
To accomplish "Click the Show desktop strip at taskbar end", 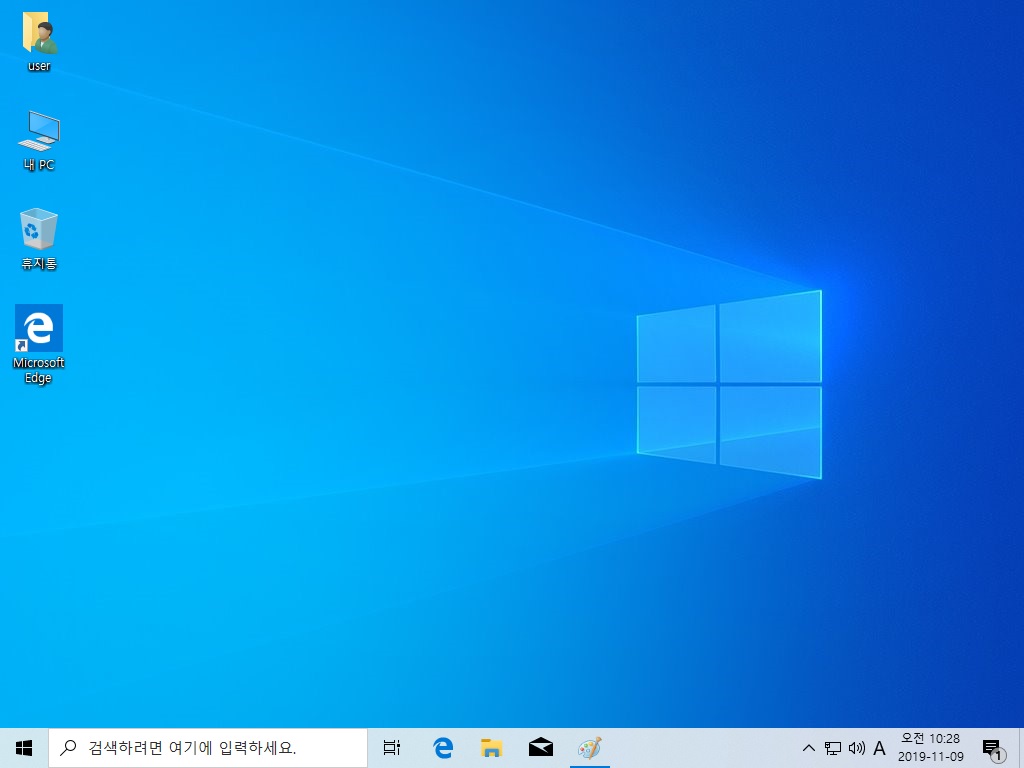I will tap(1021, 748).
